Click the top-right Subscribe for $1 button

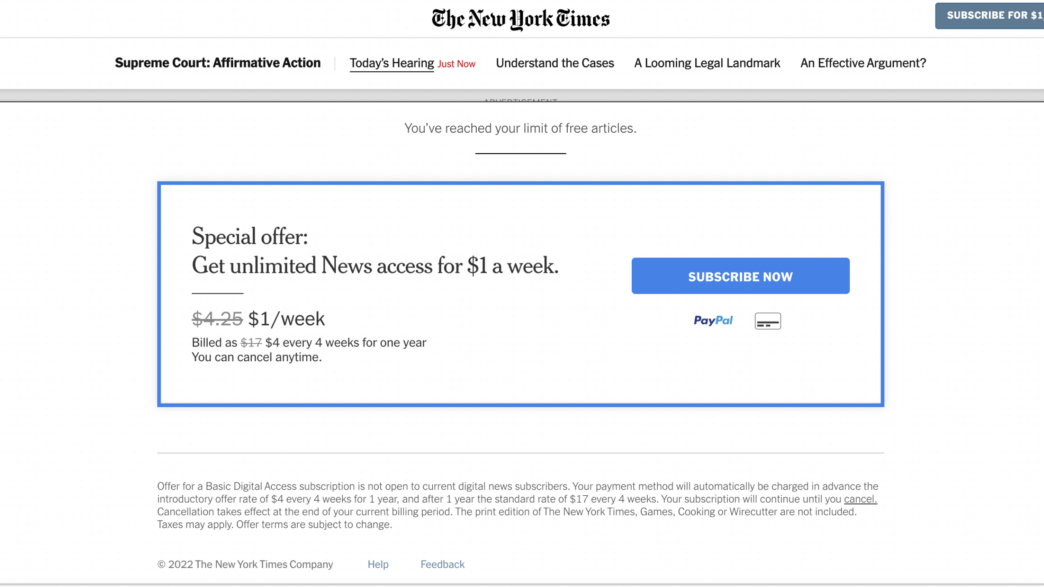click(989, 15)
